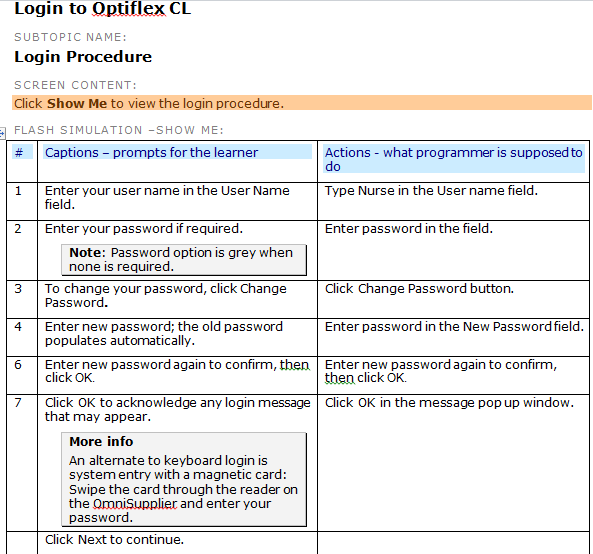Screen dimensions: 593x554
Task: Click the 'SUBTOPIC NAME:' label
Action: point(70,37)
